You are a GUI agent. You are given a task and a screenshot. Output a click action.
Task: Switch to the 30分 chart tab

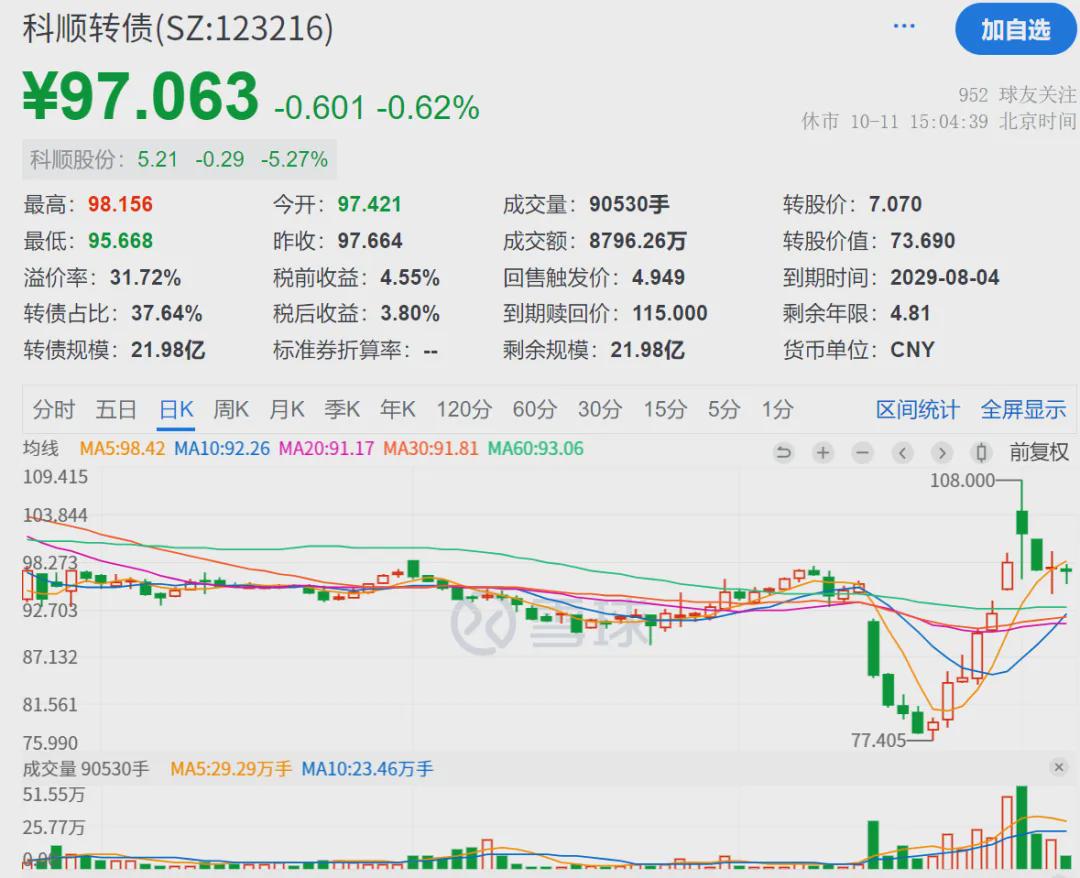point(600,410)
